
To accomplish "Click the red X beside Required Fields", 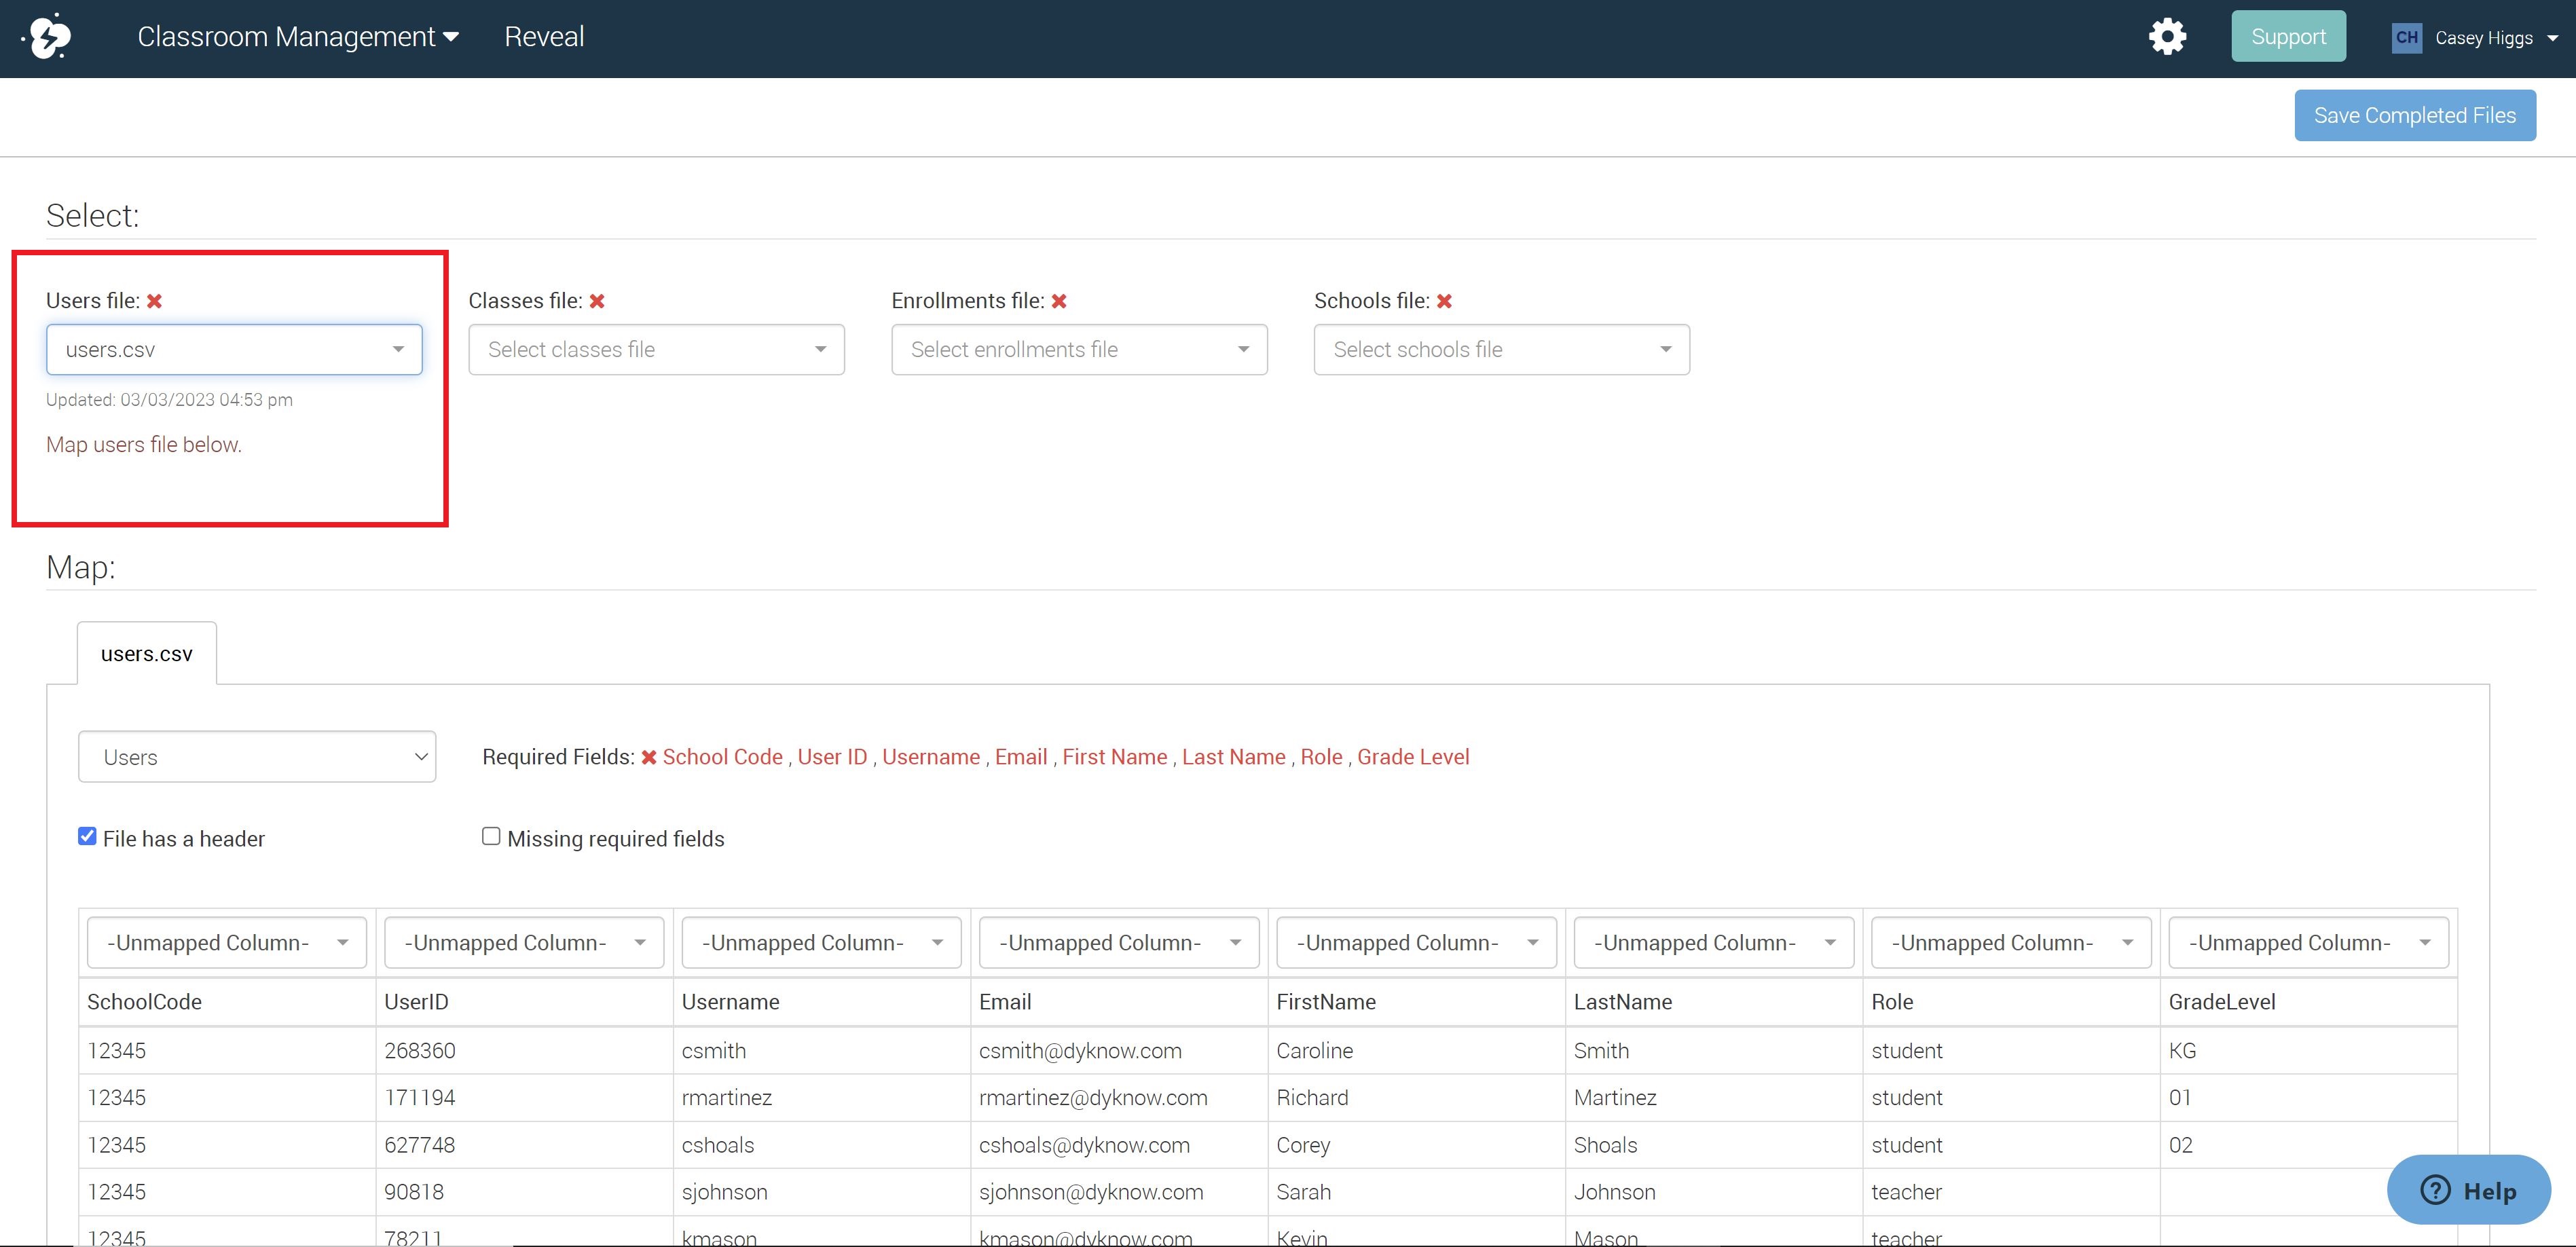I will click(x=649, y=757).
